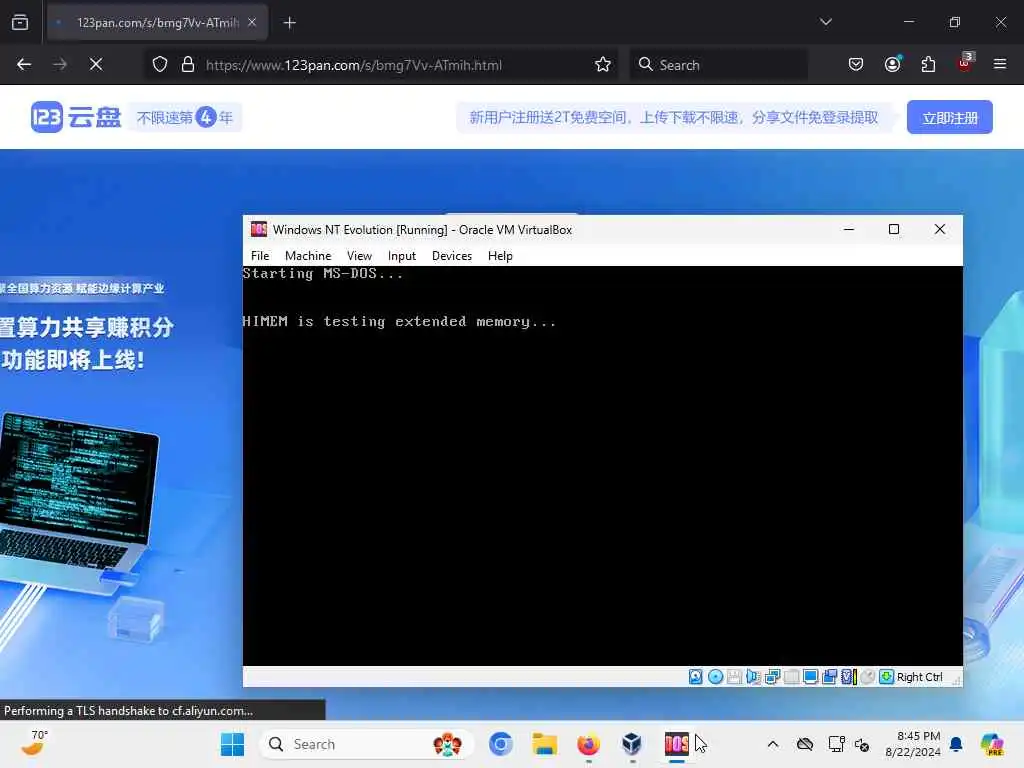Bookmark this page with the star icon
Screen dimensions: 1024x768
click(x=603, y=64)
